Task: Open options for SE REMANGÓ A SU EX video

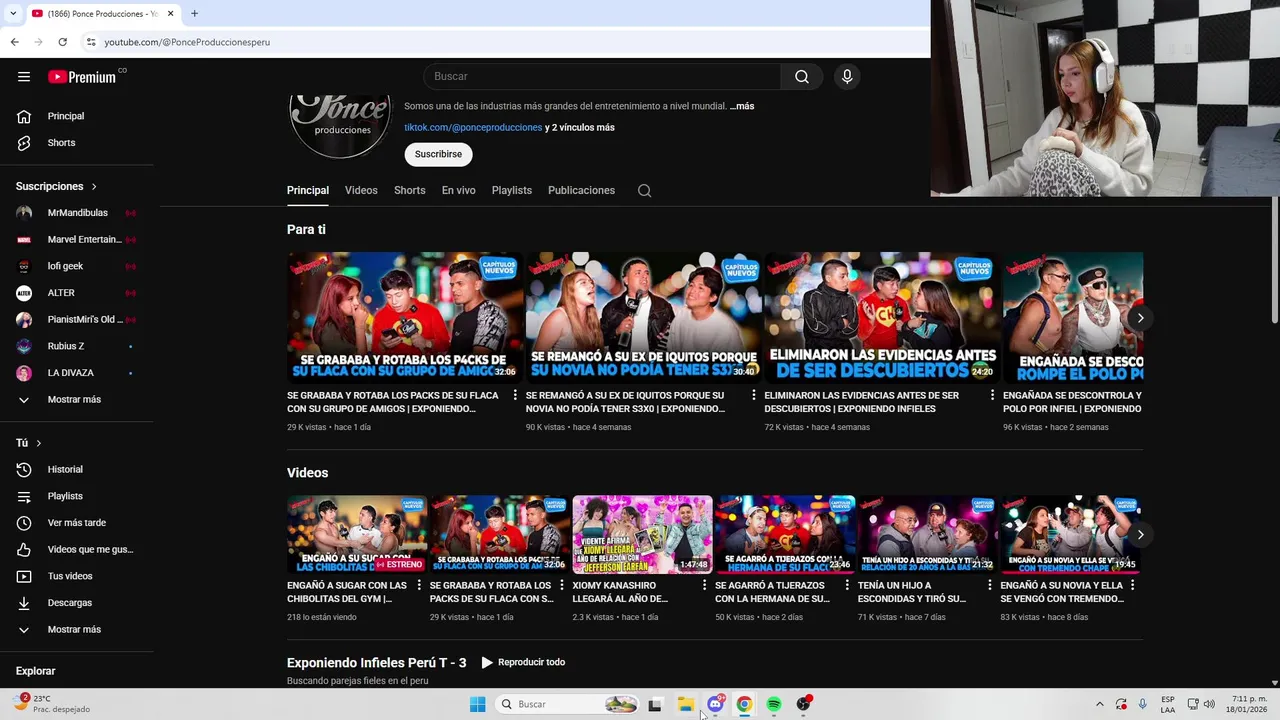Action: click(754, 396)
